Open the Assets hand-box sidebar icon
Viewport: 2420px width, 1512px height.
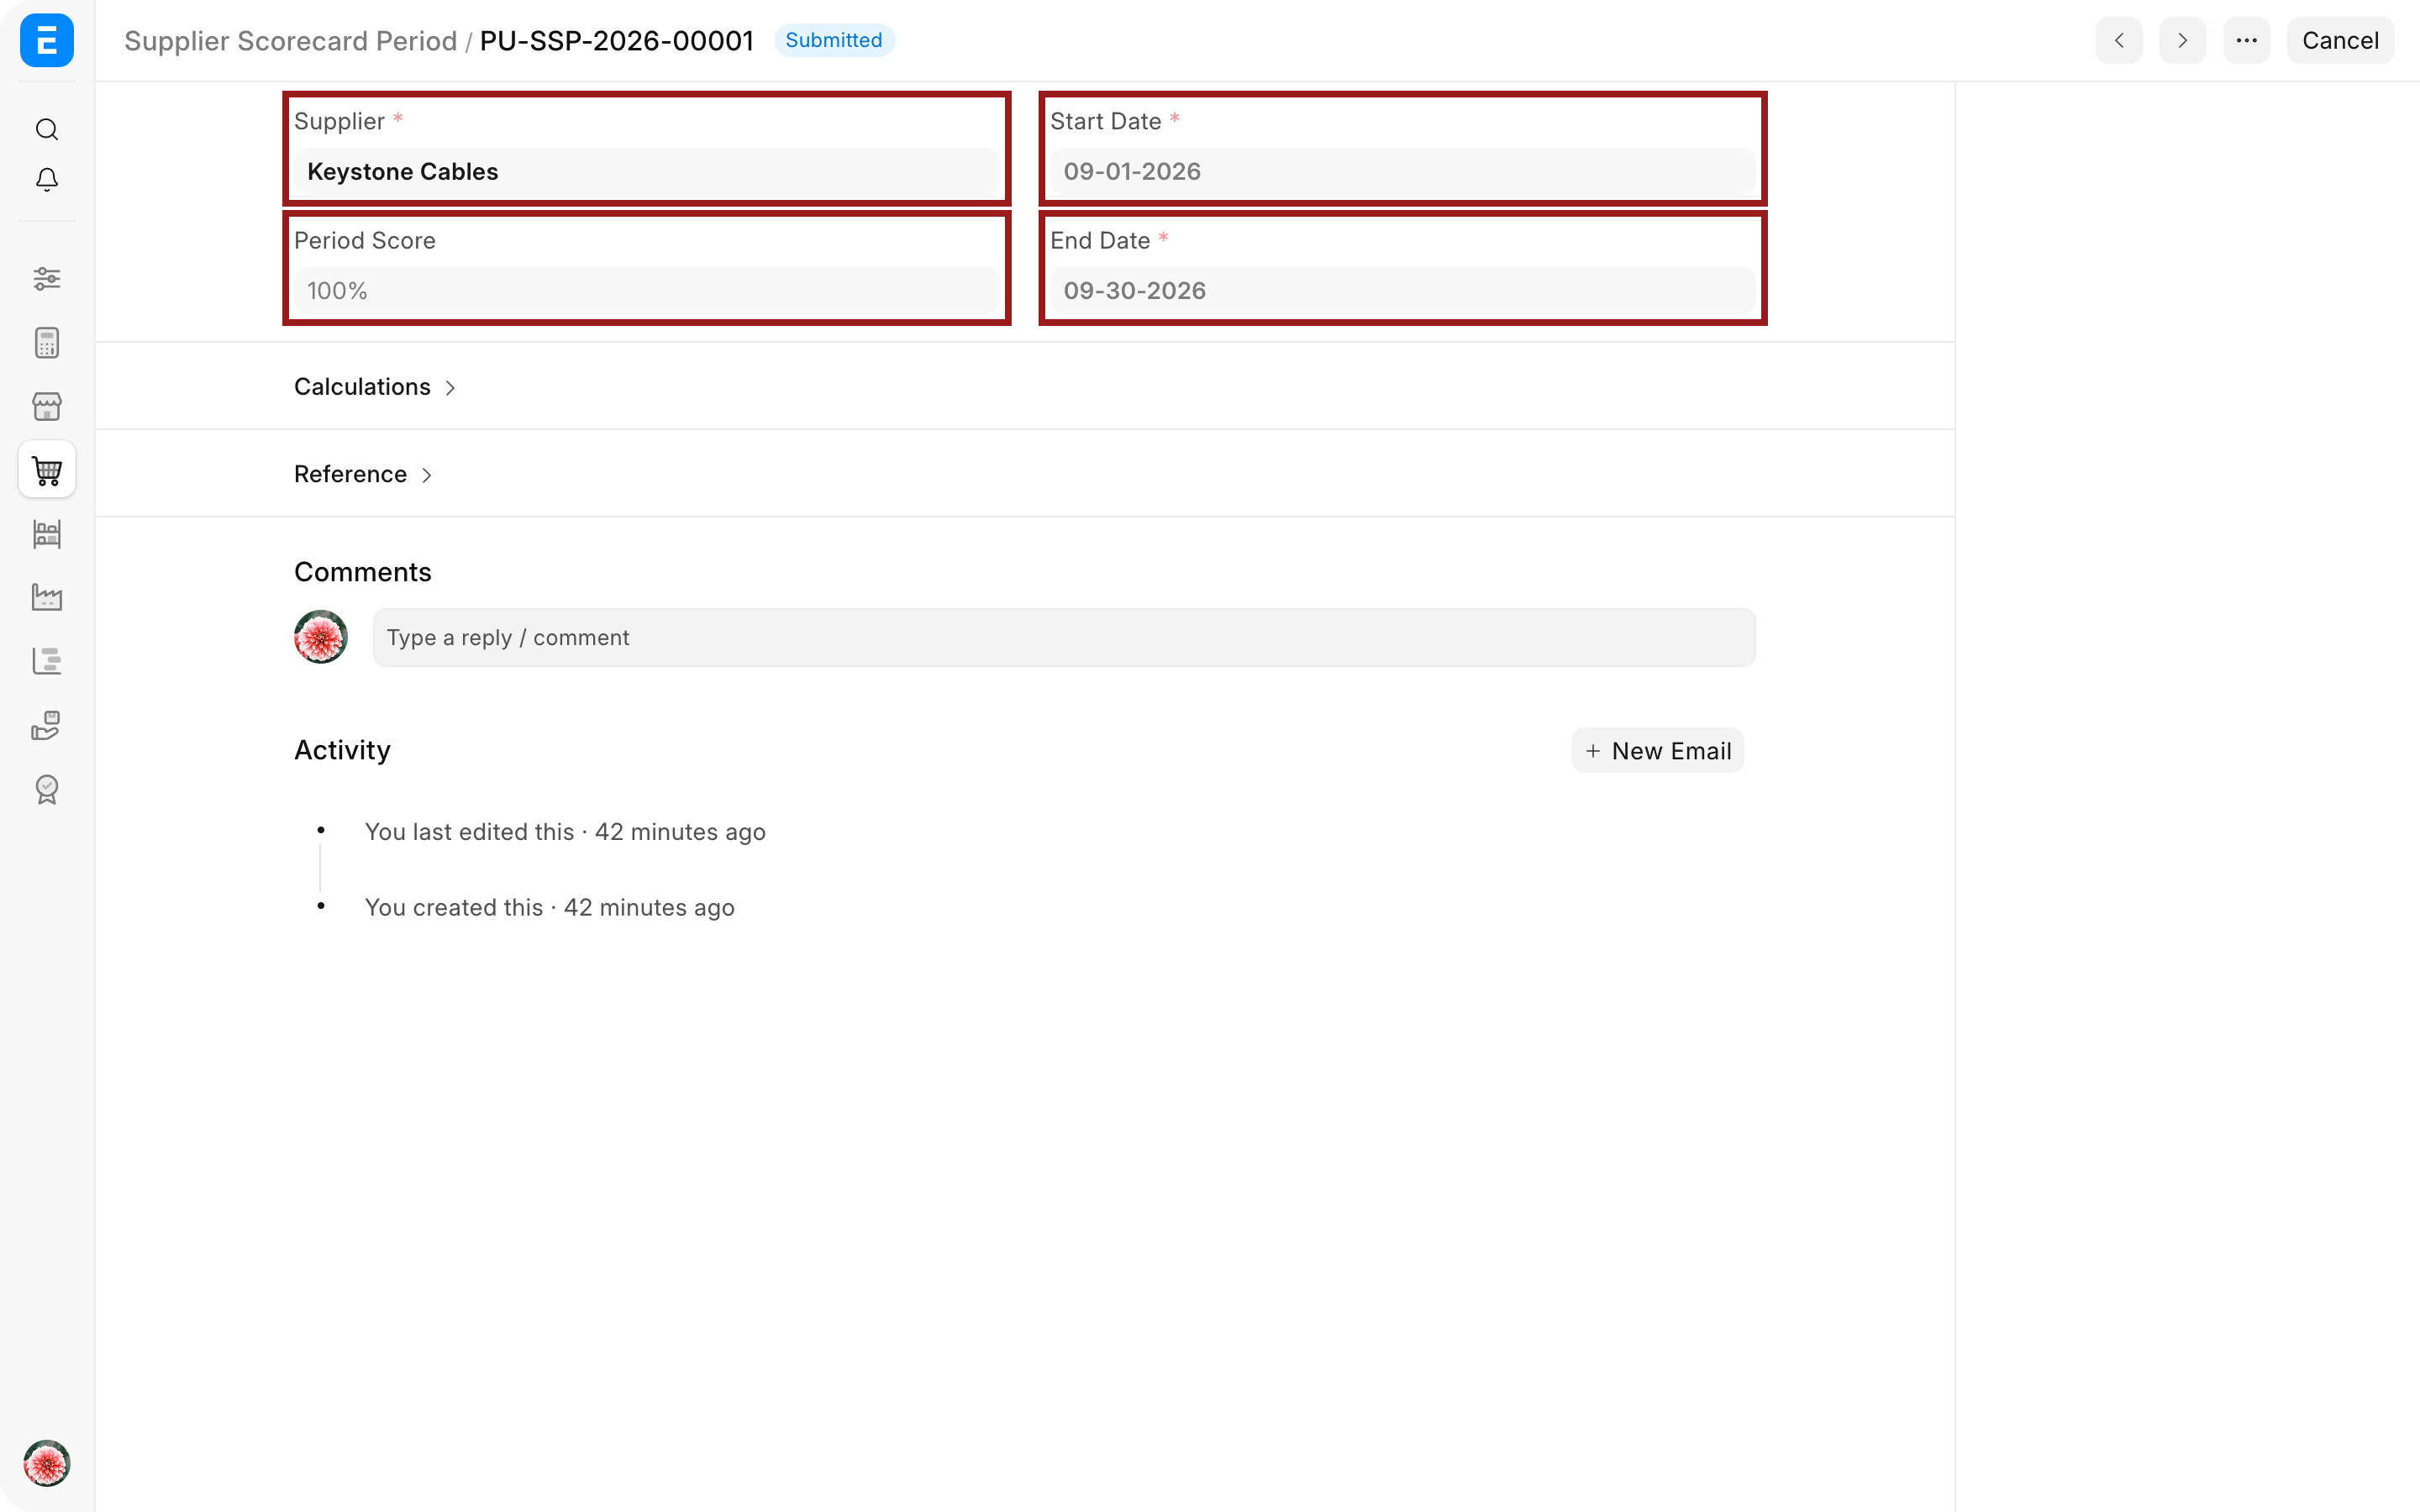(47, 725)
